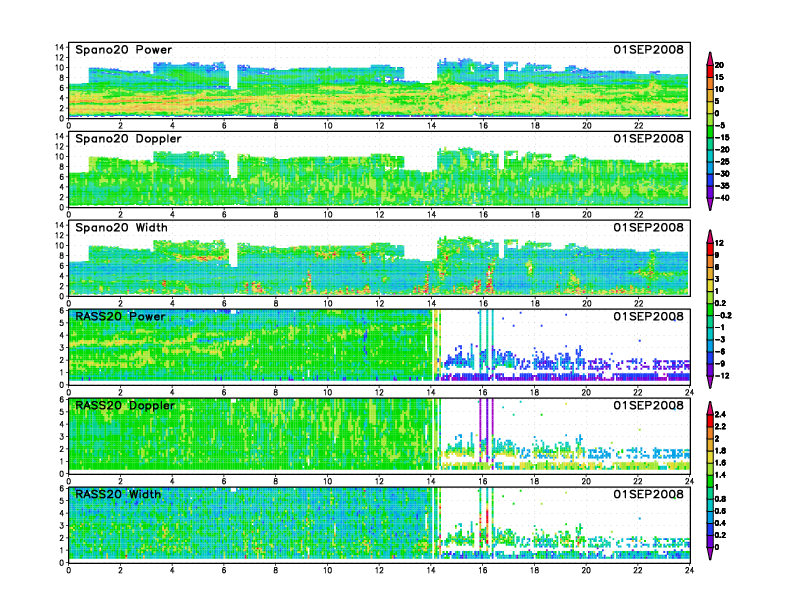Click the 01SEP2008 date in RASS20 Width panel
Viewport: 792px width, 612px height.
[x=649, y=494]
